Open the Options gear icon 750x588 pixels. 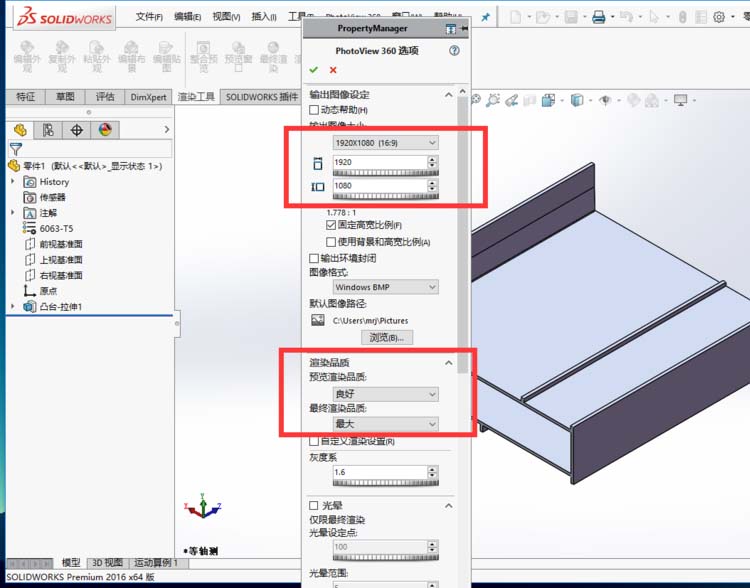pyautogui.click(x=718, y=18)
